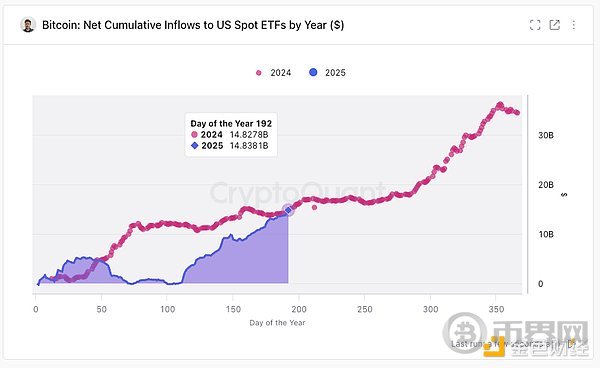
Task: Select the highlighted day 192 data marker
Action: click(x=288, y=210)
